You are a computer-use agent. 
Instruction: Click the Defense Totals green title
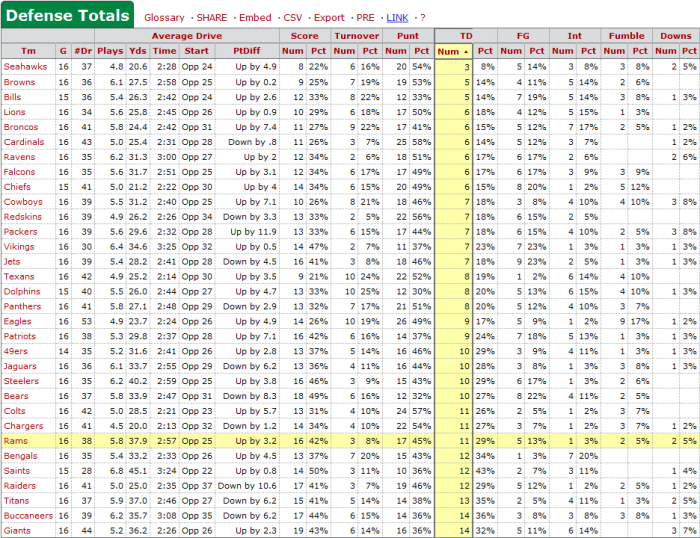pos(67,15)
